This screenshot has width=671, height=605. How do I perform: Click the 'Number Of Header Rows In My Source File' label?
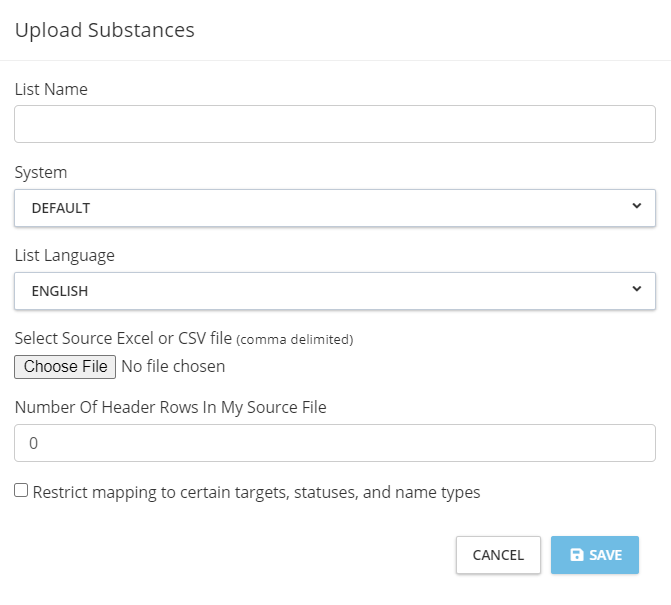point(170,407)
